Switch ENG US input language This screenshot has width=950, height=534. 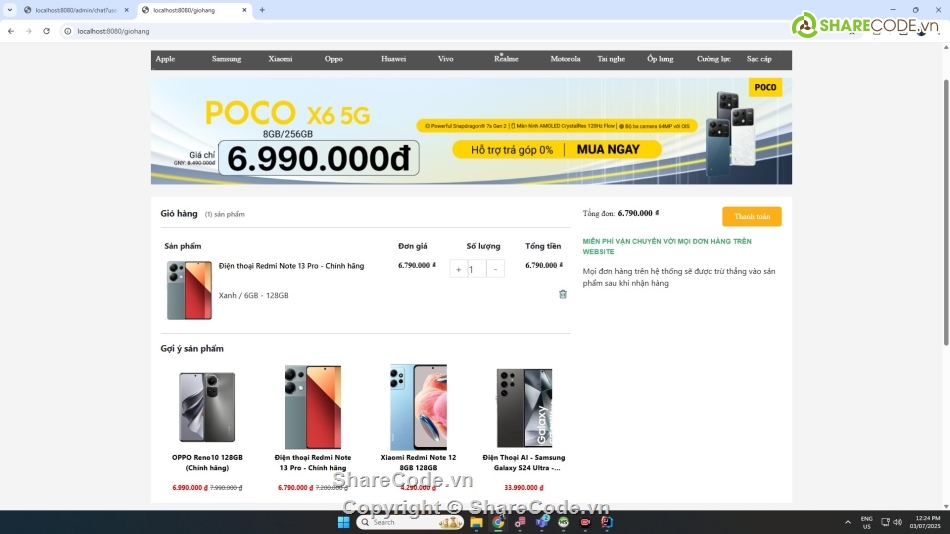[866, 522]
